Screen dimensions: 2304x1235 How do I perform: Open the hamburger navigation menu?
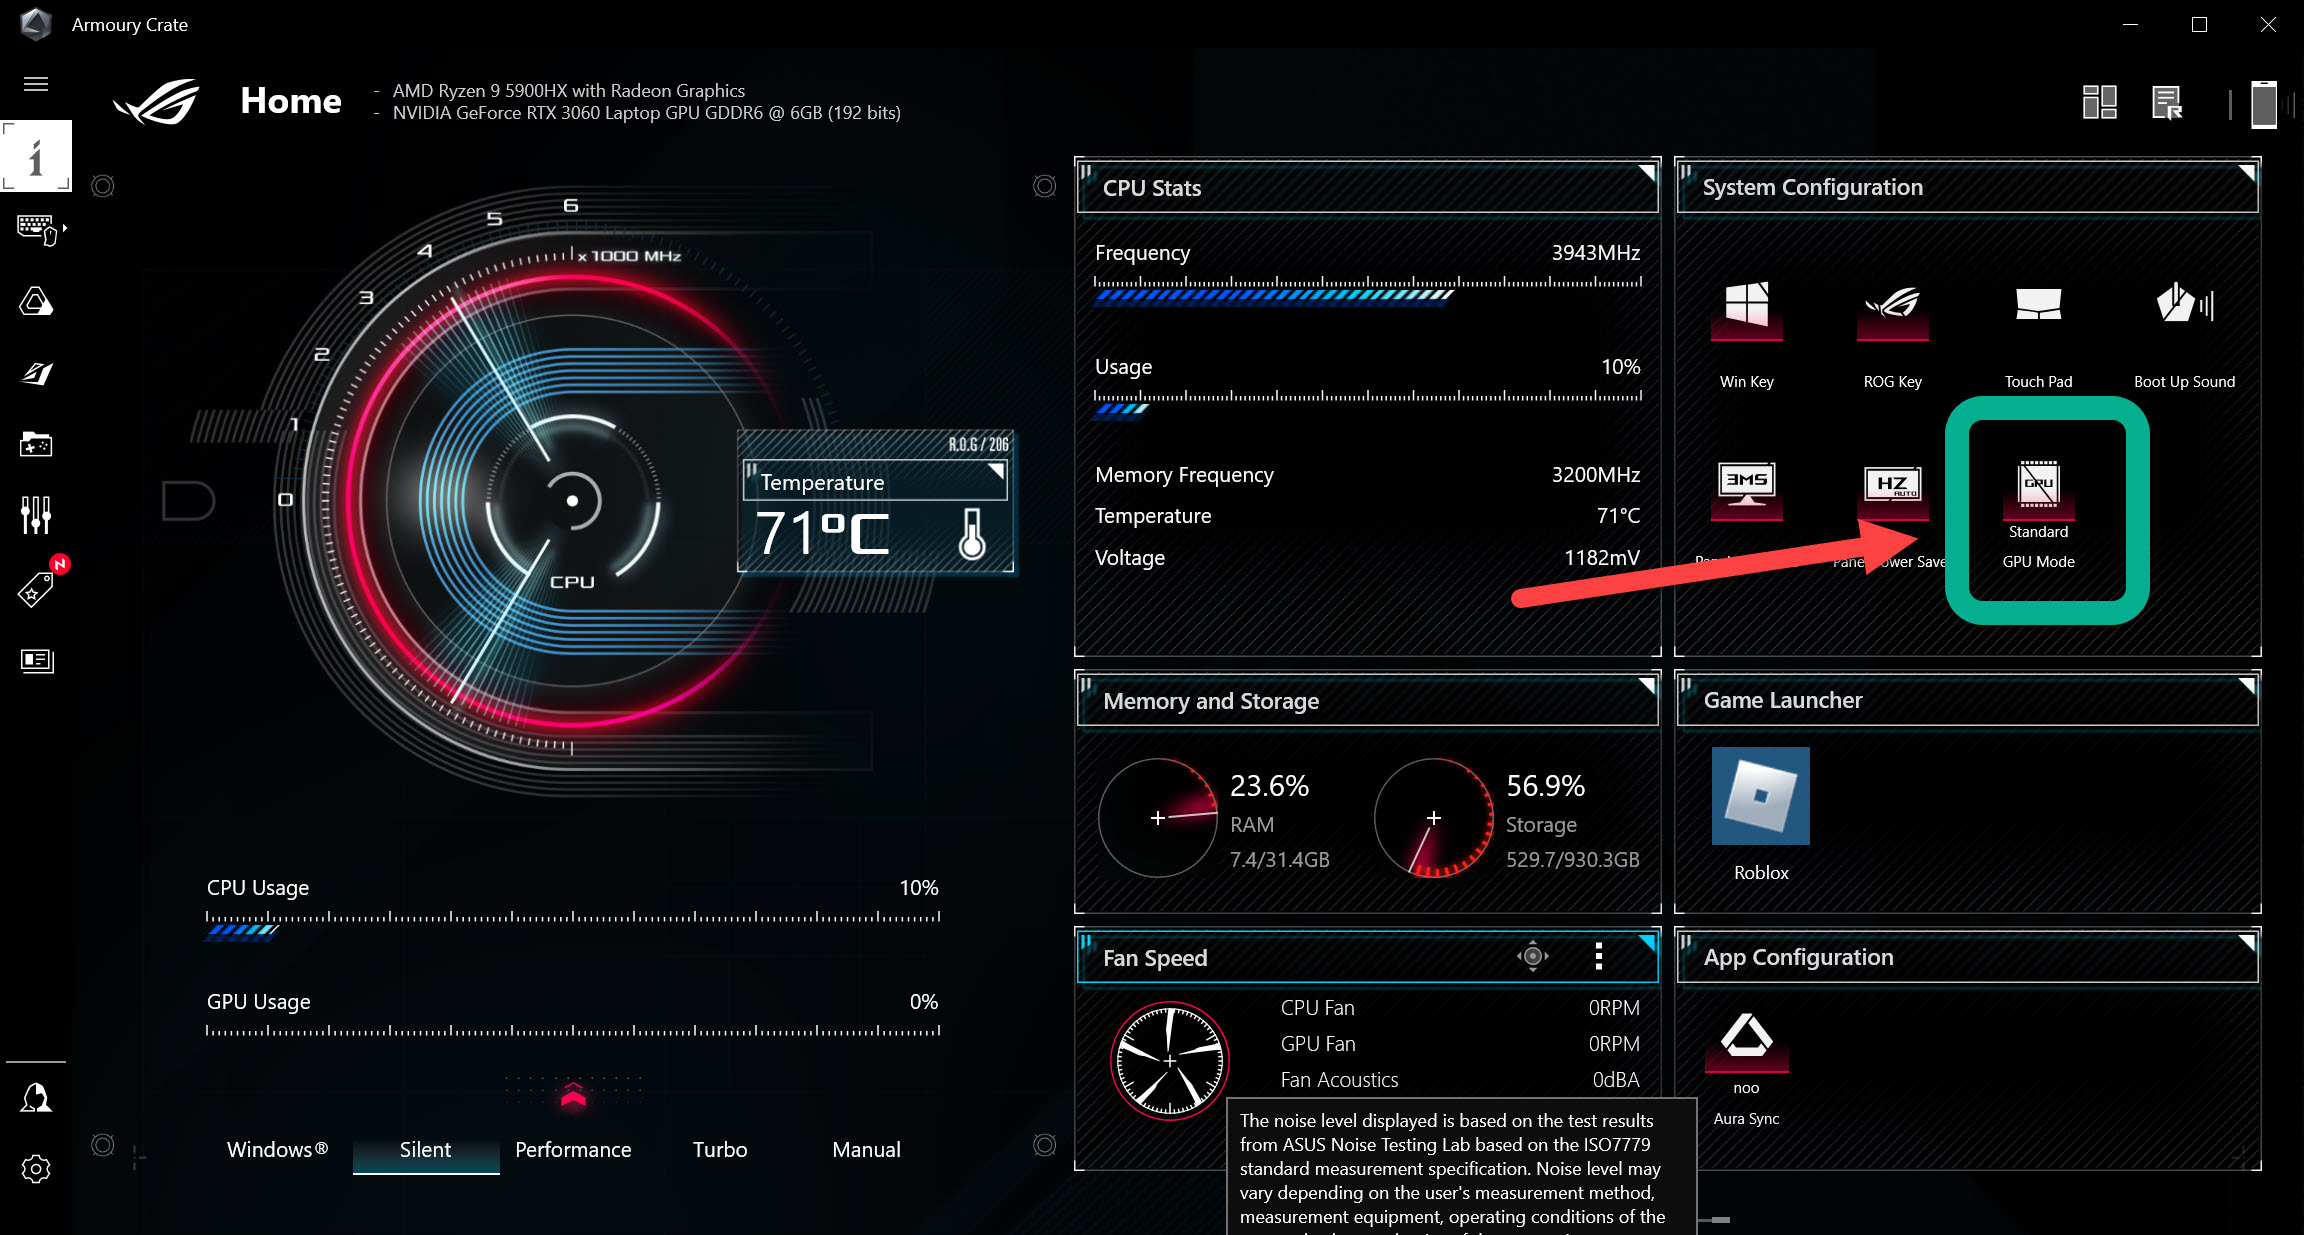coord(36,84)
